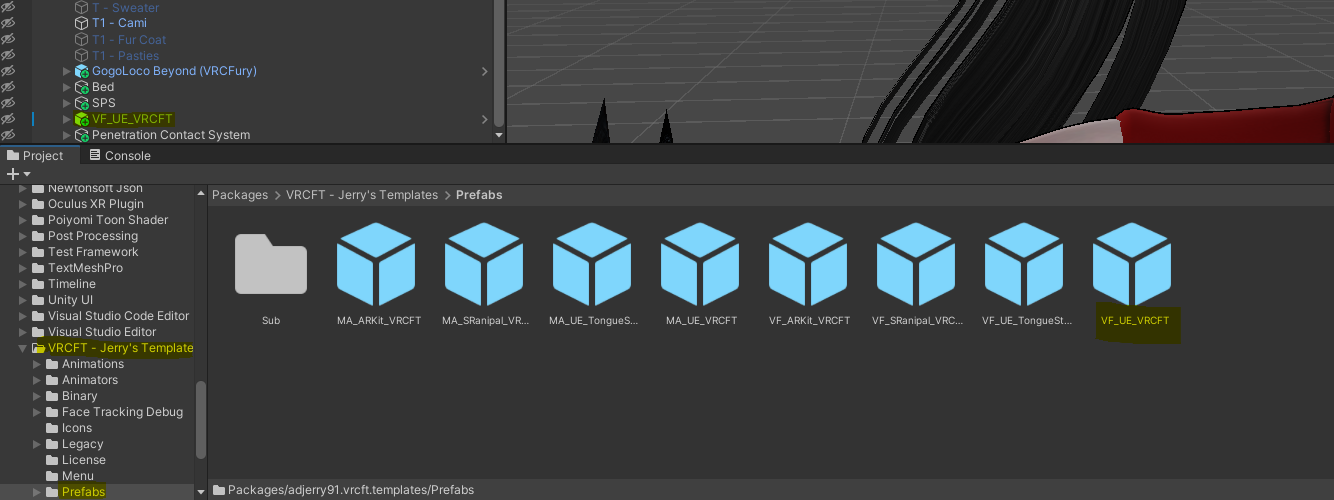Click the Newtonsoft Json folder icon
This screenshot has width=1334, height=500.
tap(38, 188)
